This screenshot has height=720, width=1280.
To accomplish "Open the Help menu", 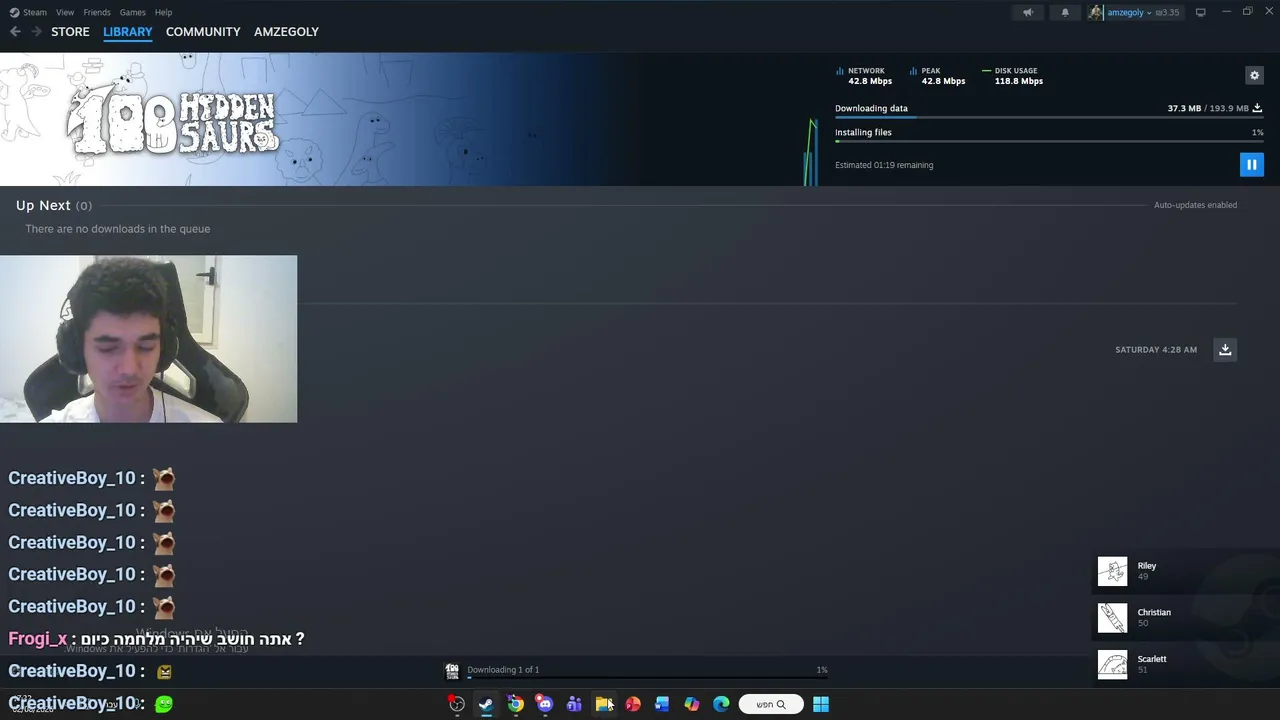I will click(163, 12).
